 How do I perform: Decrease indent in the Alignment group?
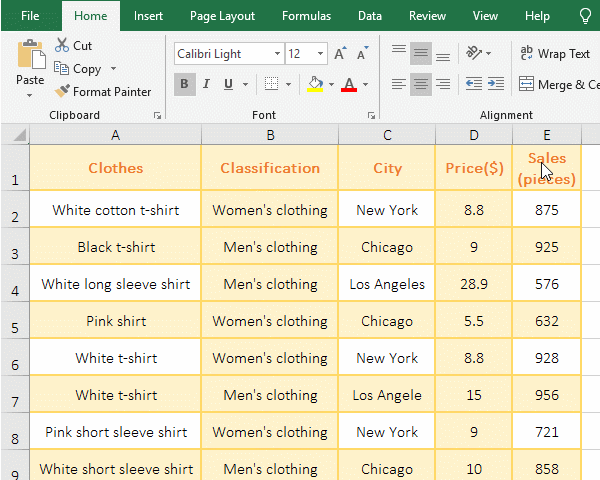point(474,84)
